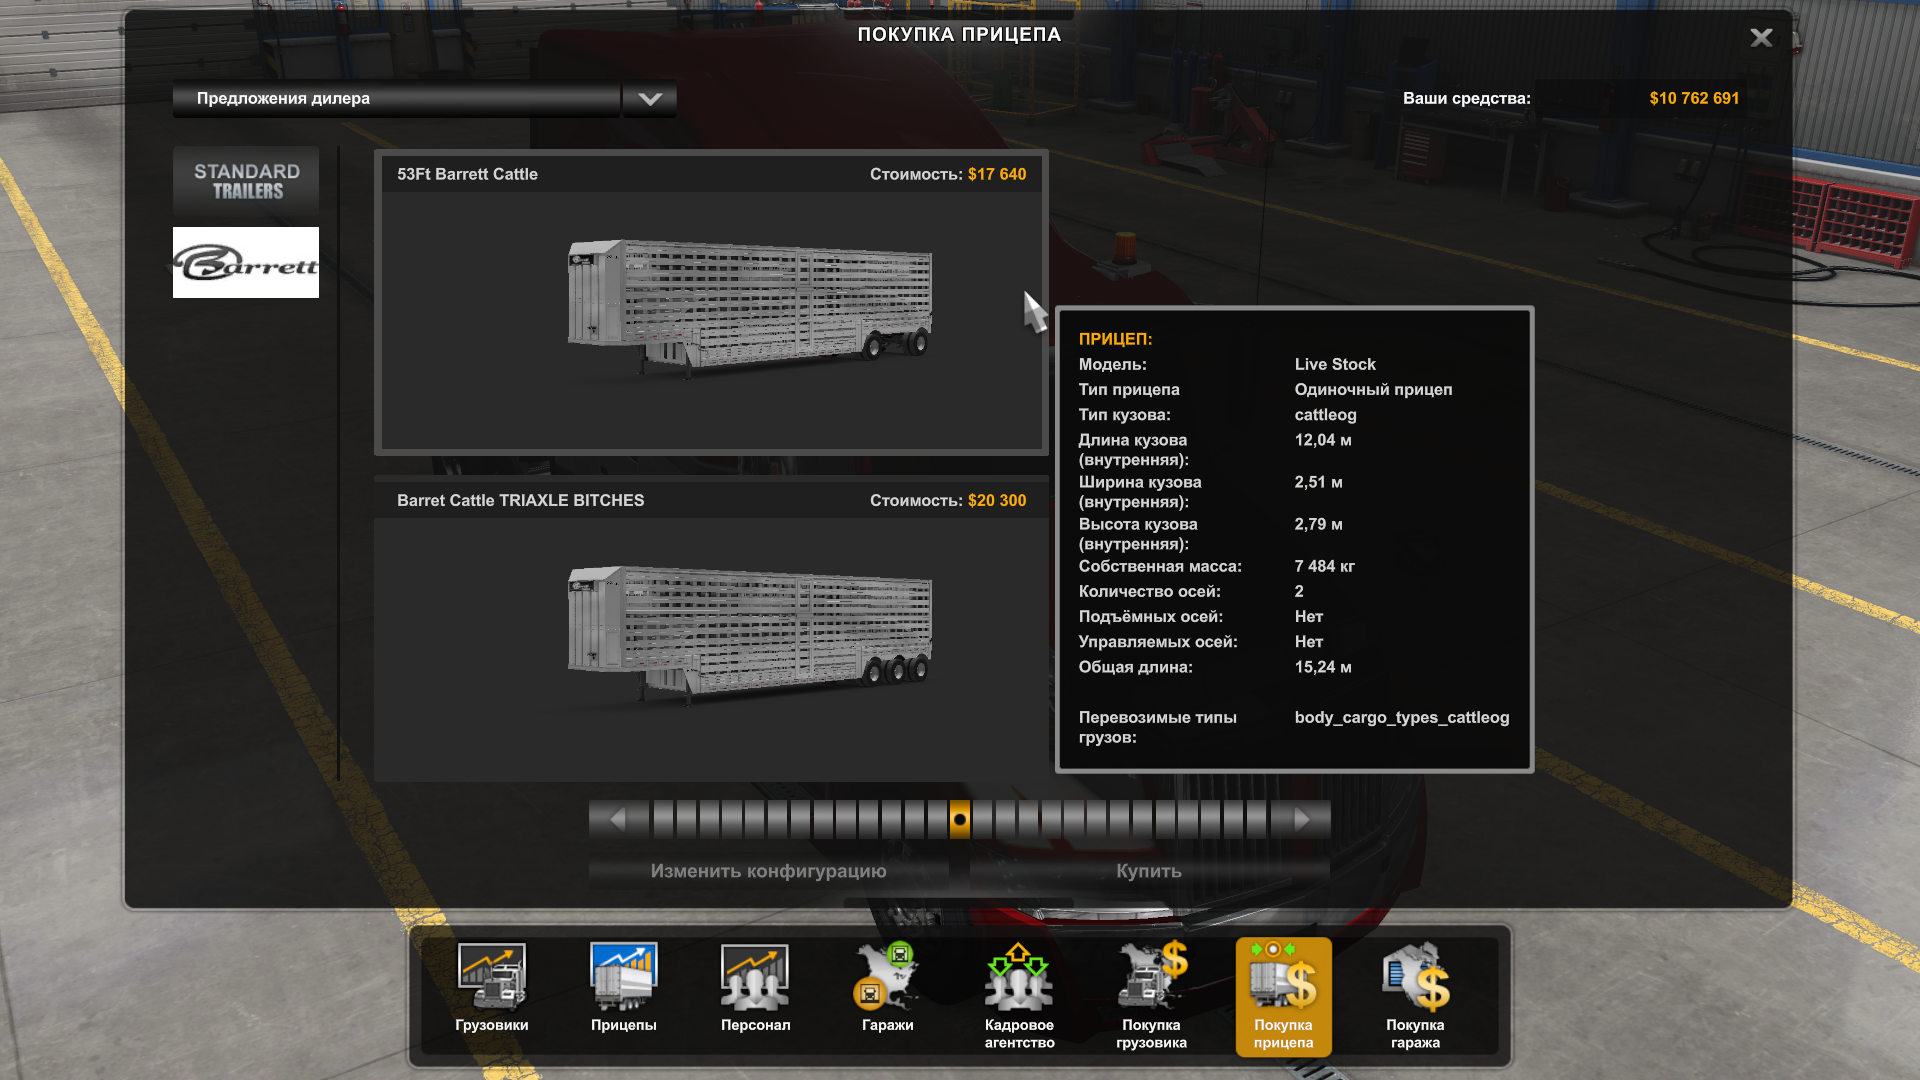Click the Ваши средства label
The width and height of the screenshot is (1920, 1080).
[x=1466, y=98]
